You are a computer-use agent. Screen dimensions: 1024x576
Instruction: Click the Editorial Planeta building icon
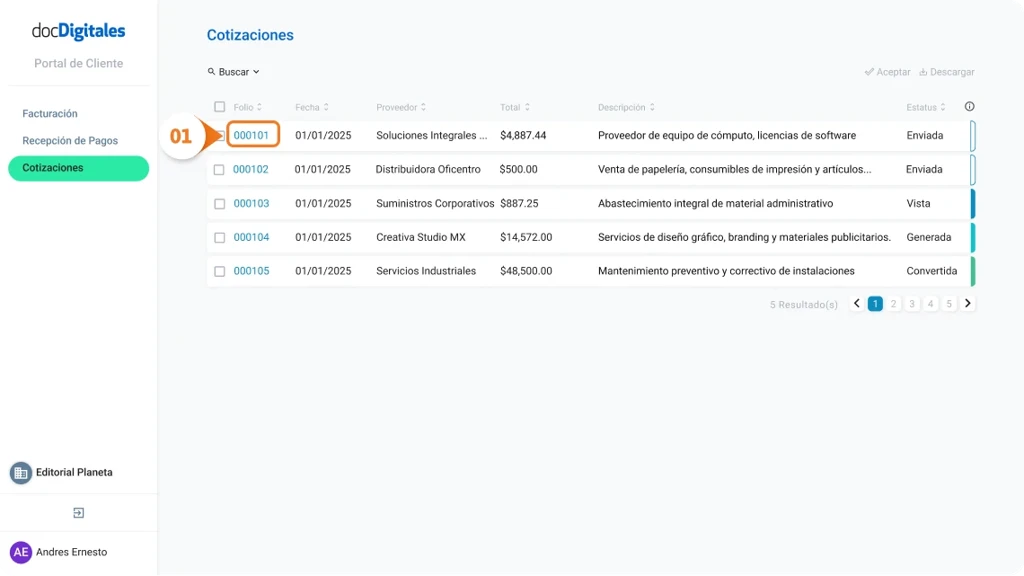coord(20,471)
